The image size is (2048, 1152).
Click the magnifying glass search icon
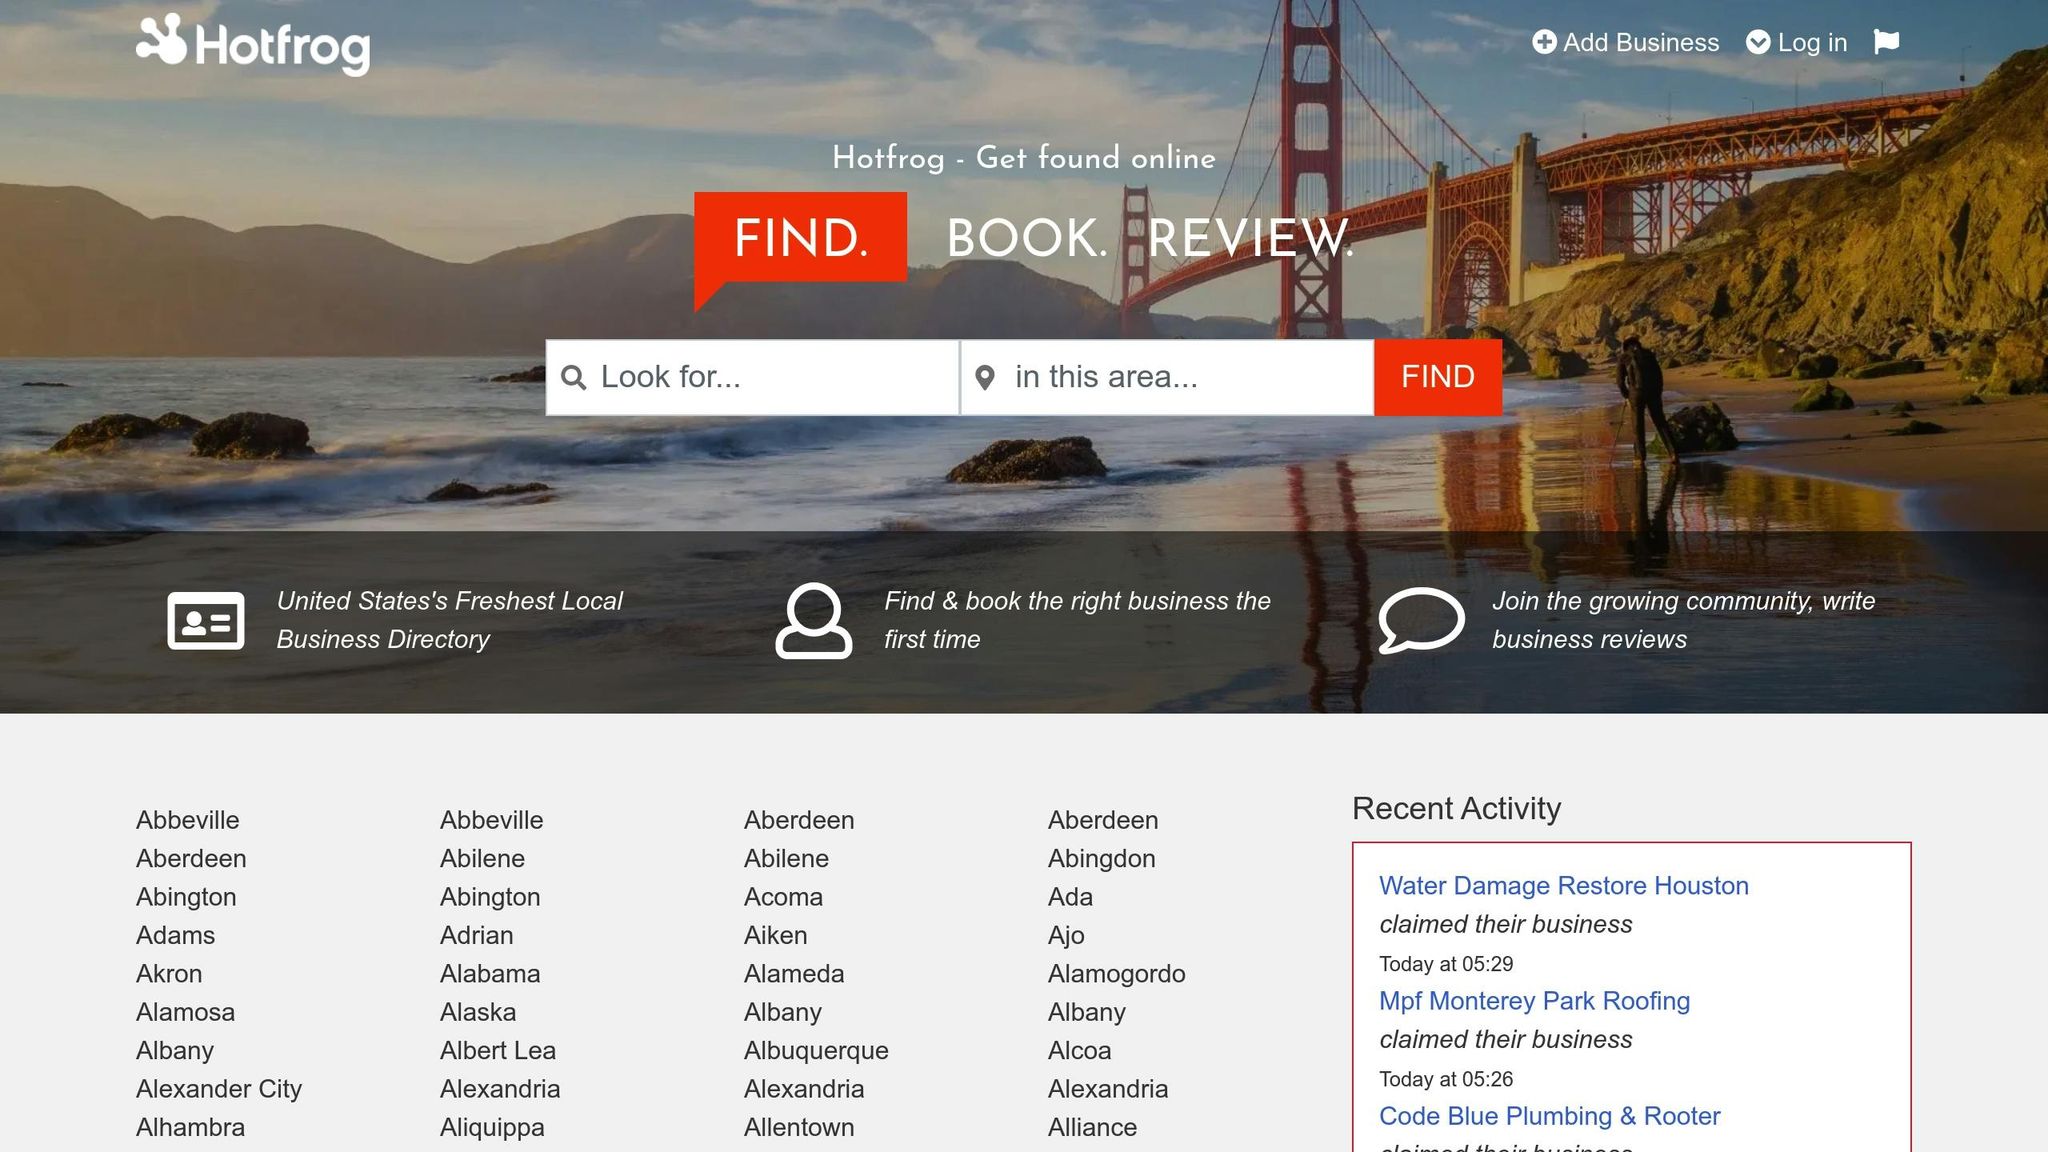[574, 377]
